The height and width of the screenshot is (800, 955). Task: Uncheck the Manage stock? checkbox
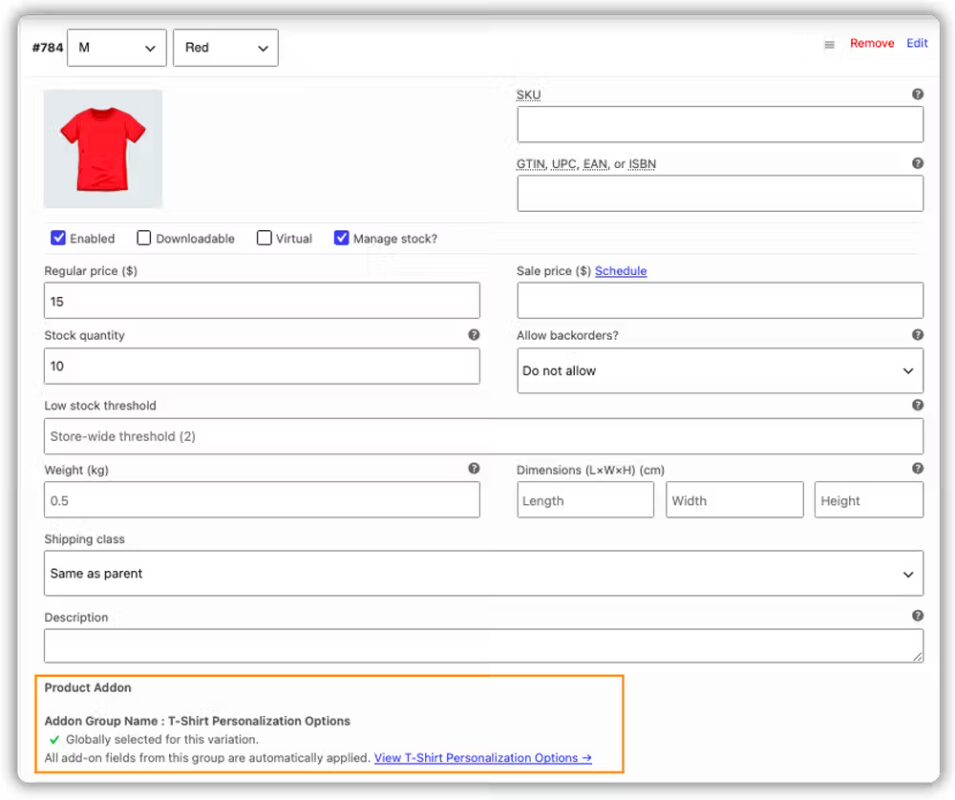tap(341, 237)
